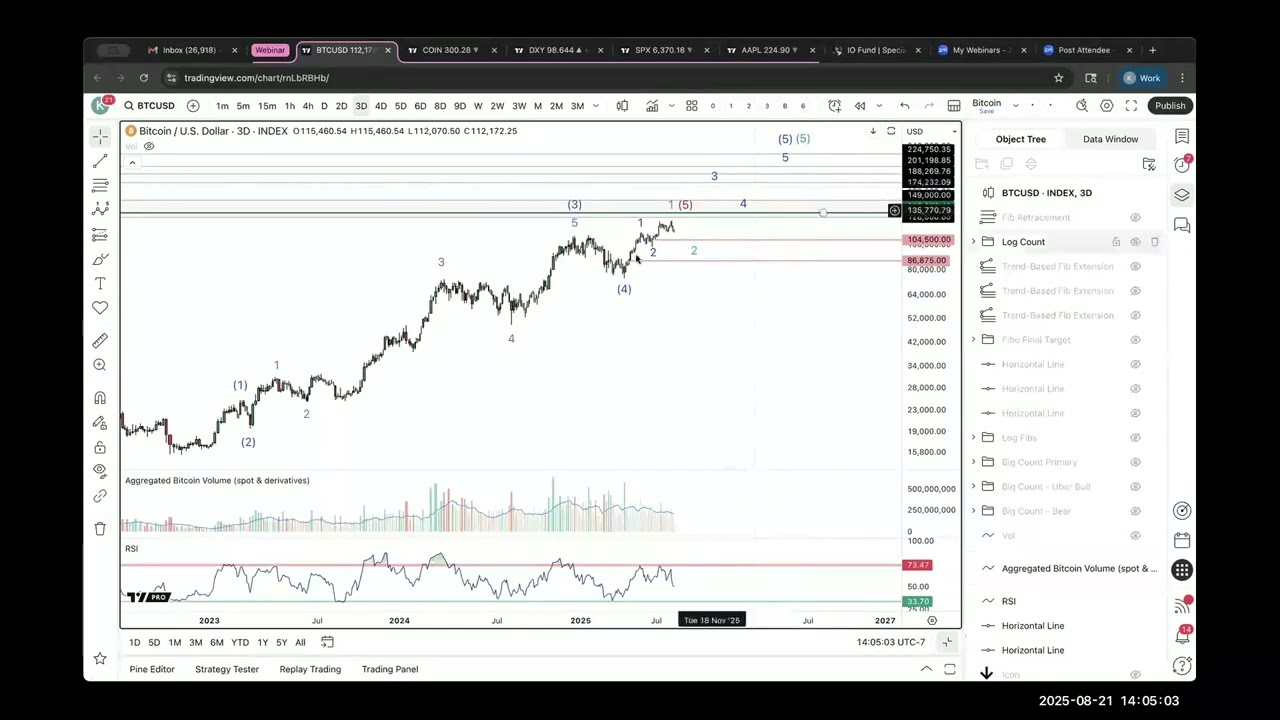Expand the Fibo Final Target folder

click(974, 340)
